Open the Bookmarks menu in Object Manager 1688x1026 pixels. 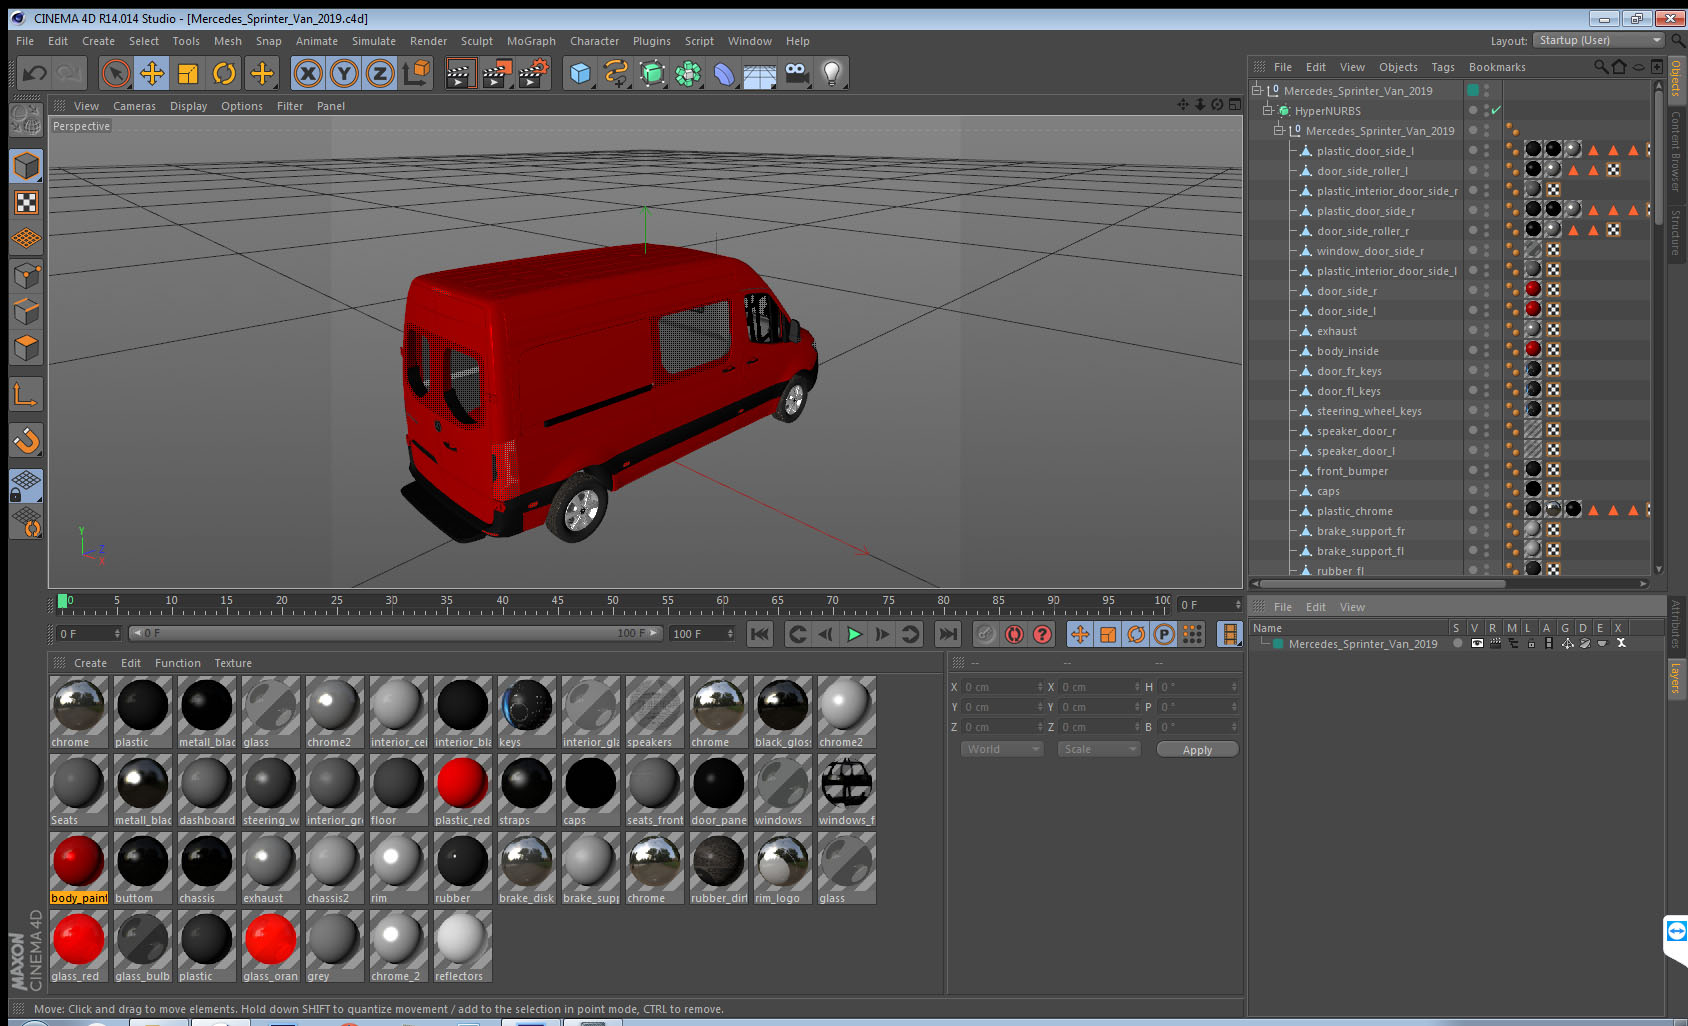[1497, 67]
